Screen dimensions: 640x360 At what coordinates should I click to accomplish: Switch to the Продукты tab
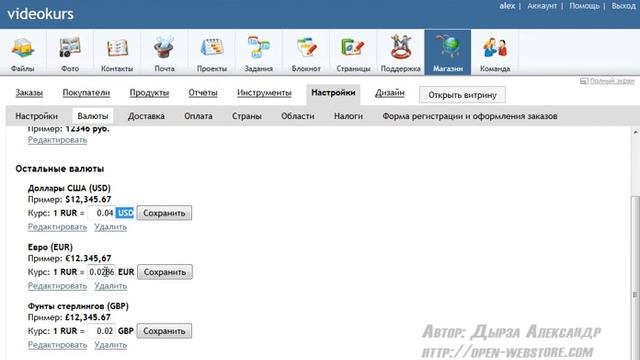(149, 93)
